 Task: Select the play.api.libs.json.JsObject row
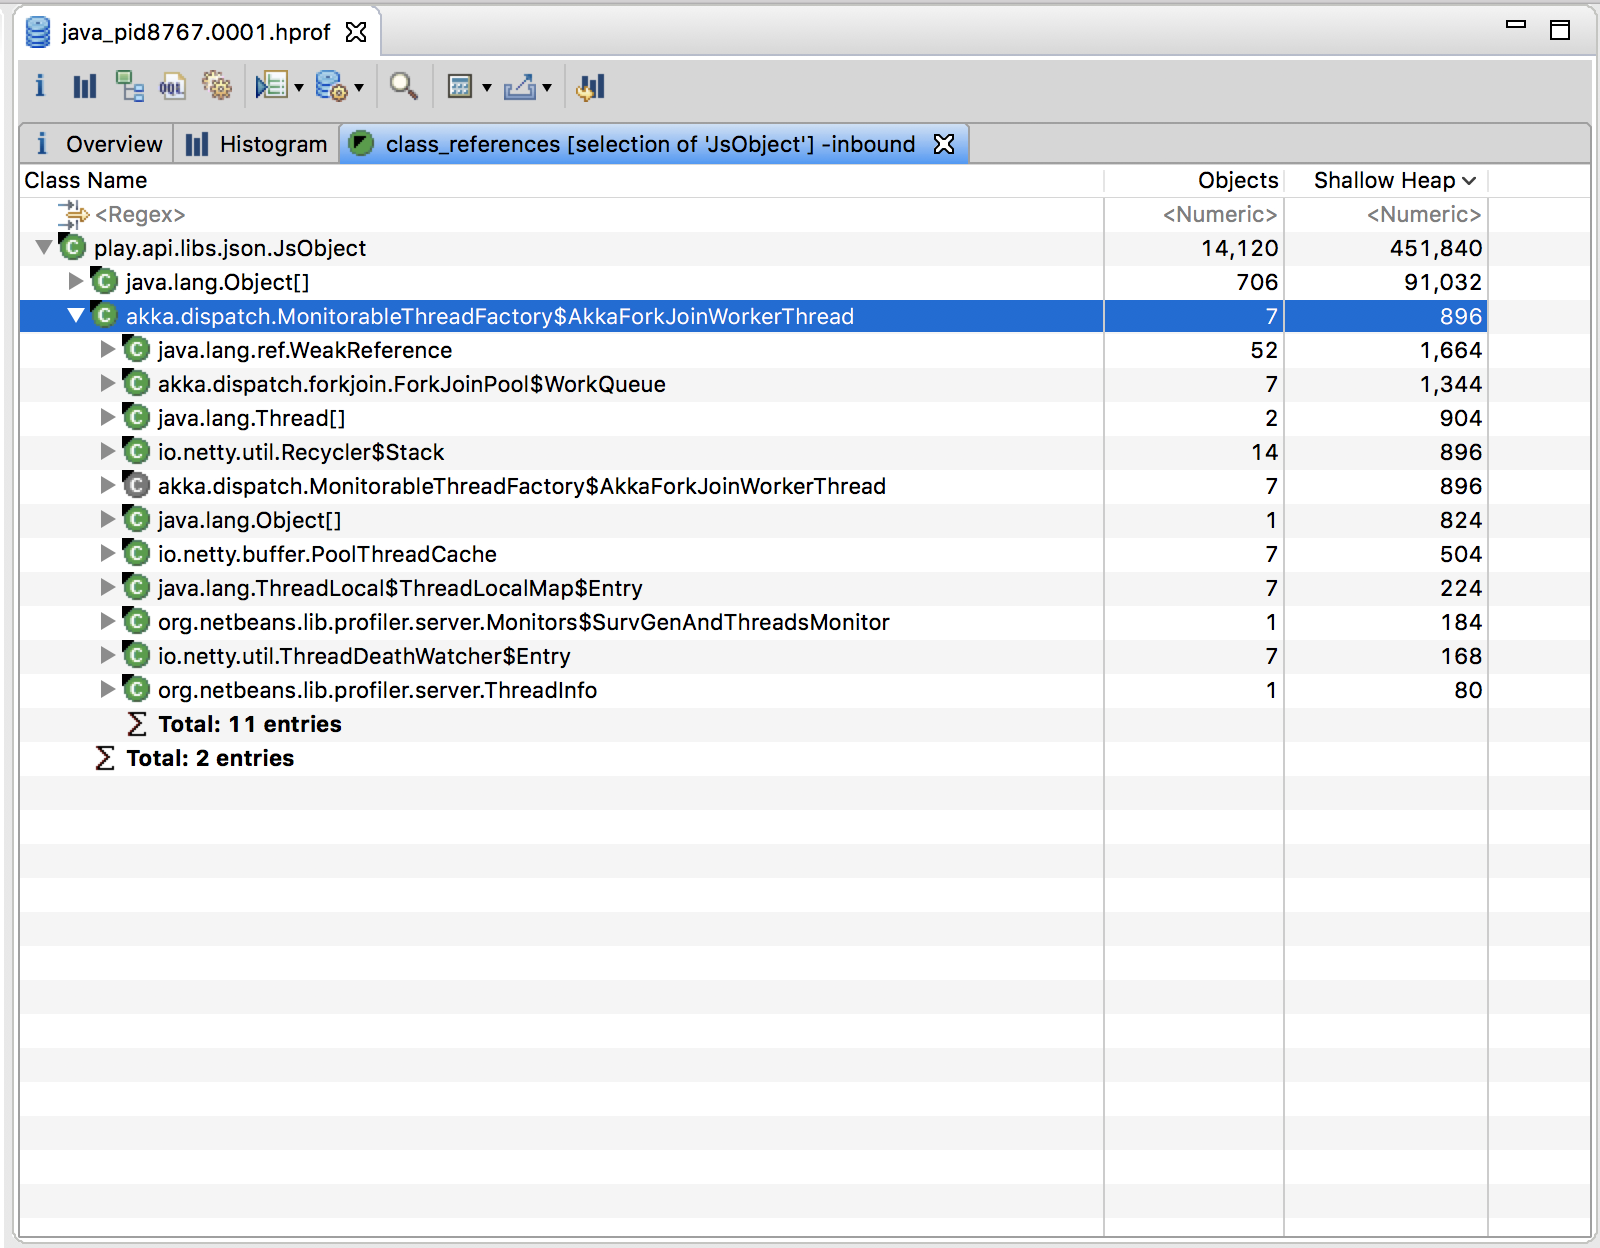(753, 248)
